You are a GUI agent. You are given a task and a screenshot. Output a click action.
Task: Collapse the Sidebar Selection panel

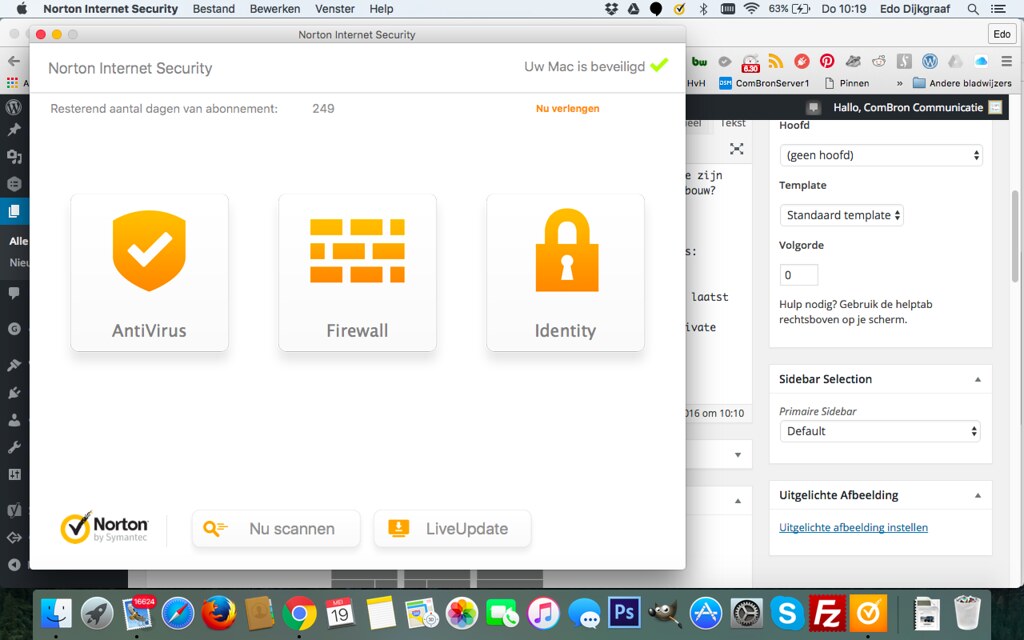pos(977,379)
